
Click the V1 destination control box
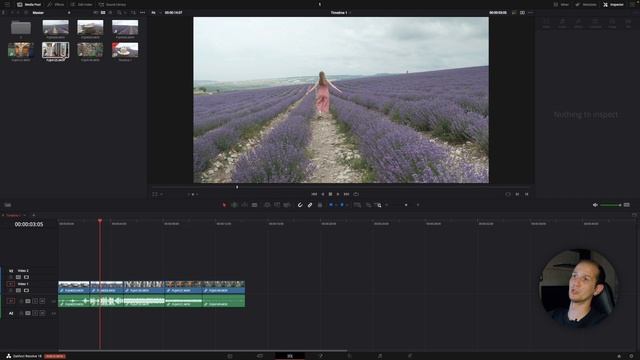point(11,284)
